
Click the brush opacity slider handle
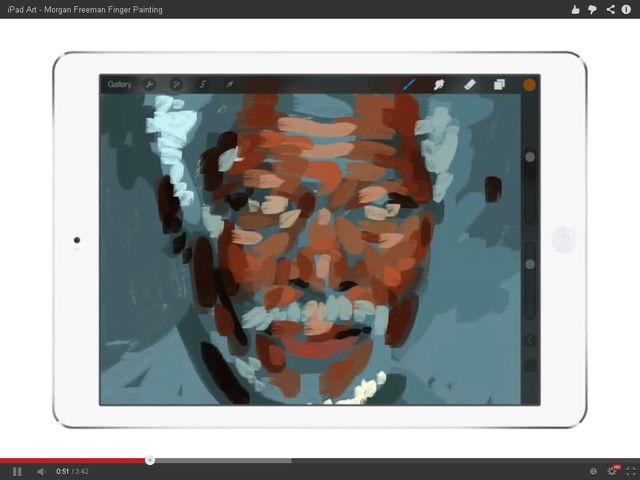[530, 264]
